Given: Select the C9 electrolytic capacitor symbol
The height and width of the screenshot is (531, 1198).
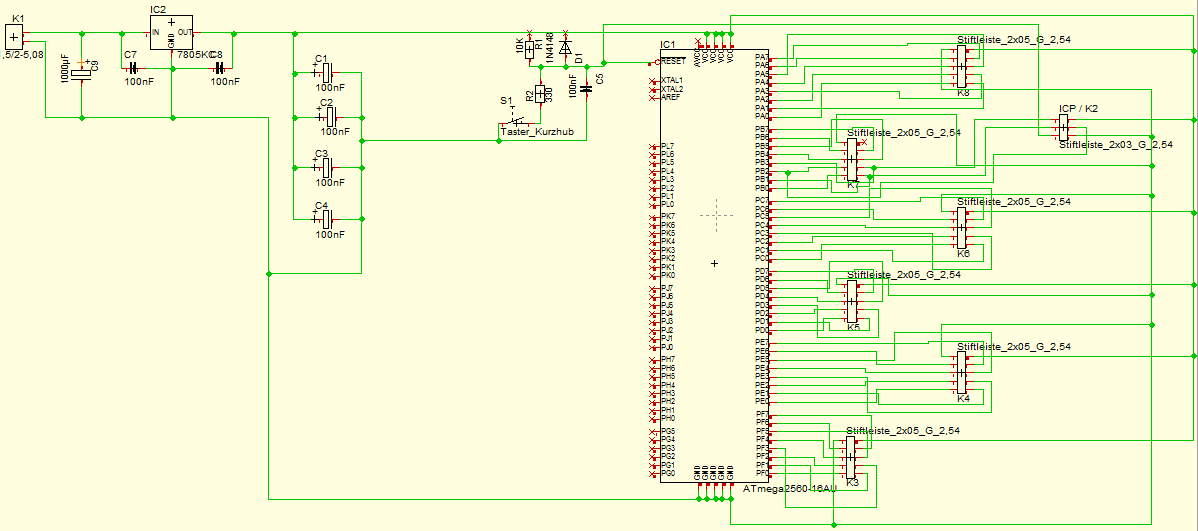Looking at the screenshot, I should (81, 75).
